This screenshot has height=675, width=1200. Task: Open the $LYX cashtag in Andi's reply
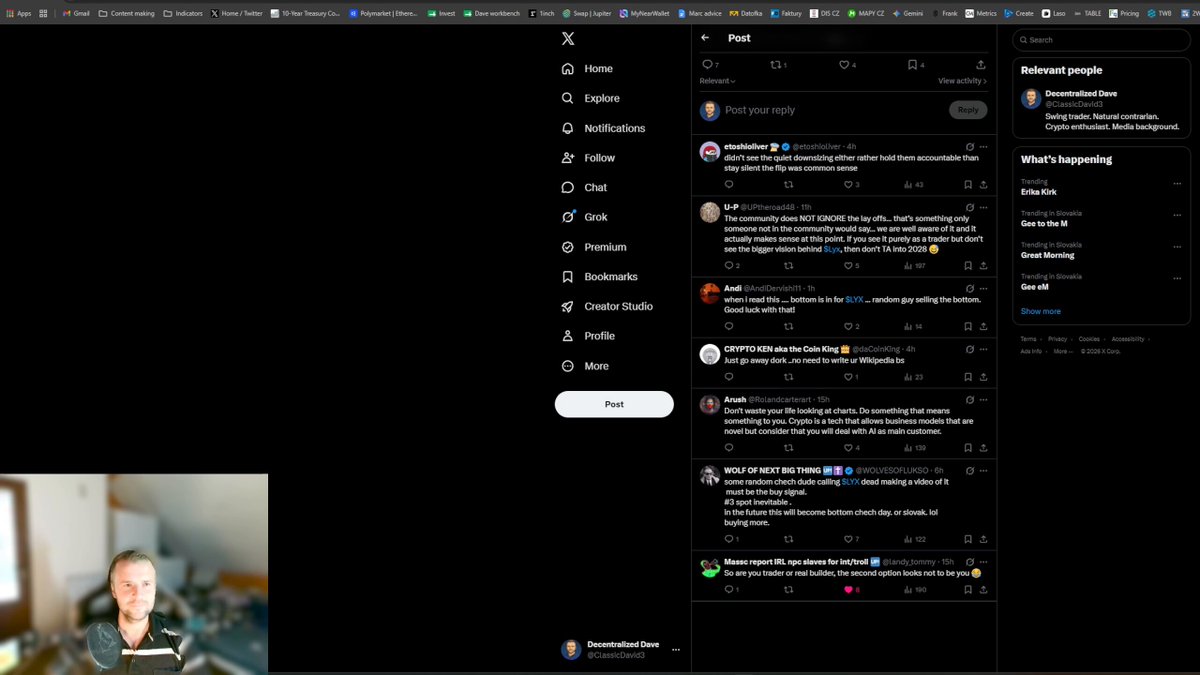(854, 299)
